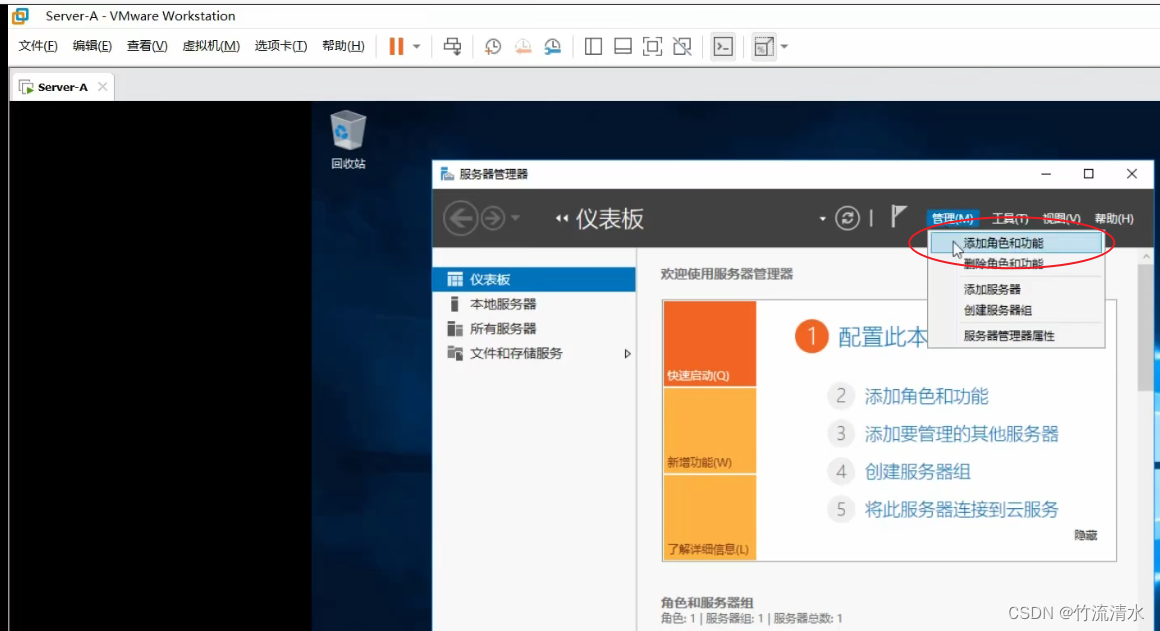This screenshot has height=631, width=1160.
Task: Click the Unity mode icon
Action: pyautogui.click(x=682, y=47)
